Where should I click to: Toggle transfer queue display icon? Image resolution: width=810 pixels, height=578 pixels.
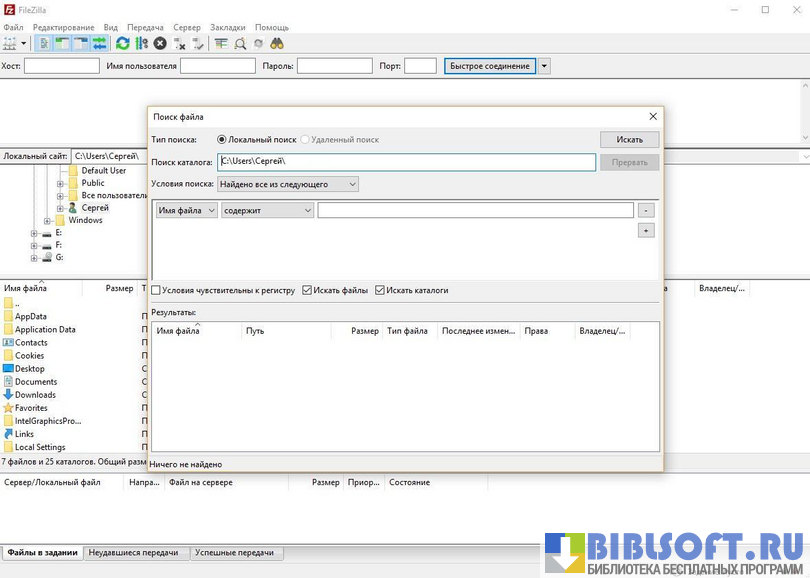(x=100, y=44)
